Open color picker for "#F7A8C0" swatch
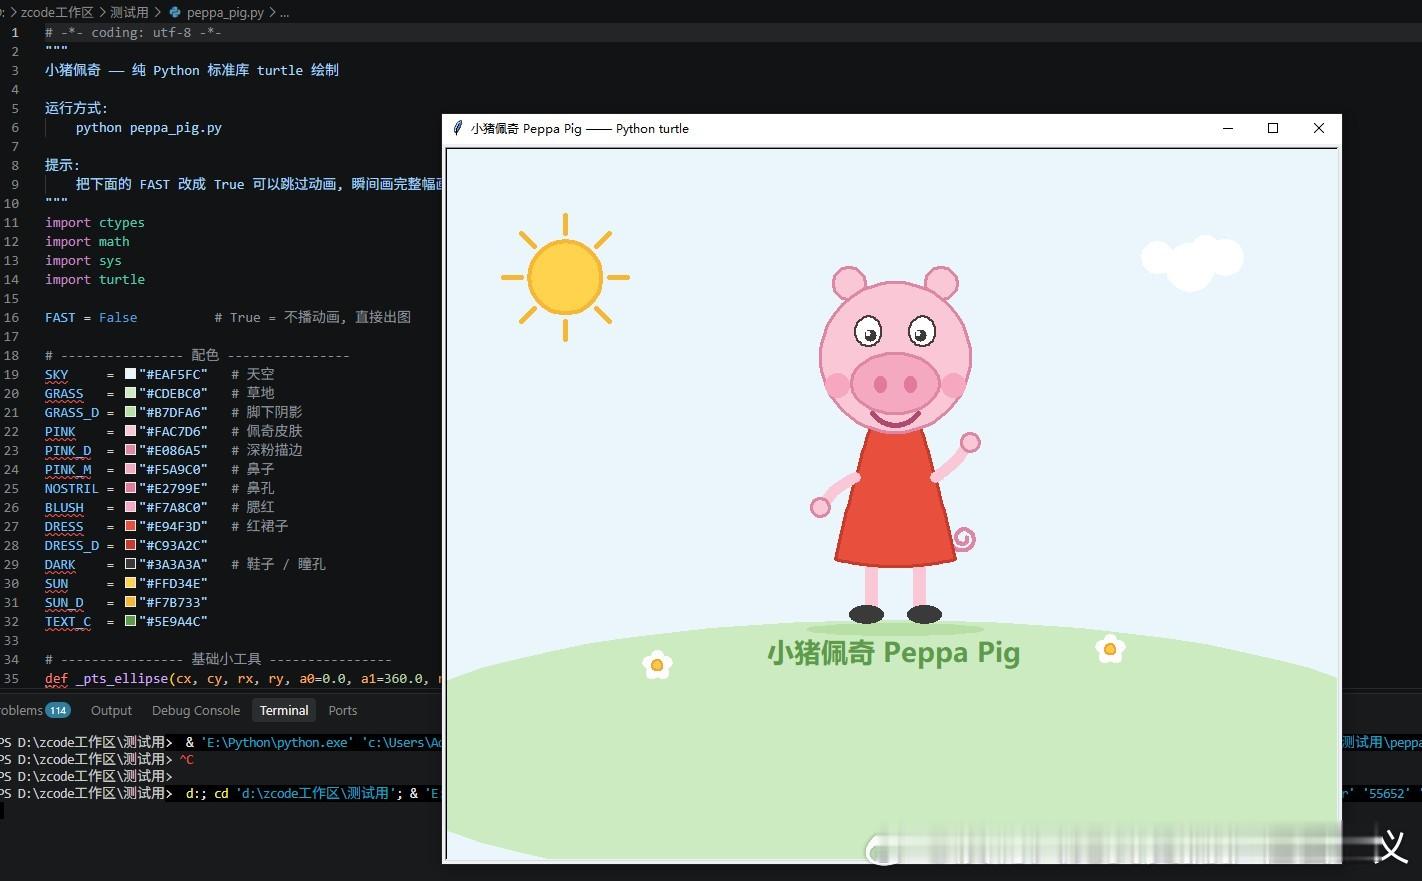 [x=130, y=507]
